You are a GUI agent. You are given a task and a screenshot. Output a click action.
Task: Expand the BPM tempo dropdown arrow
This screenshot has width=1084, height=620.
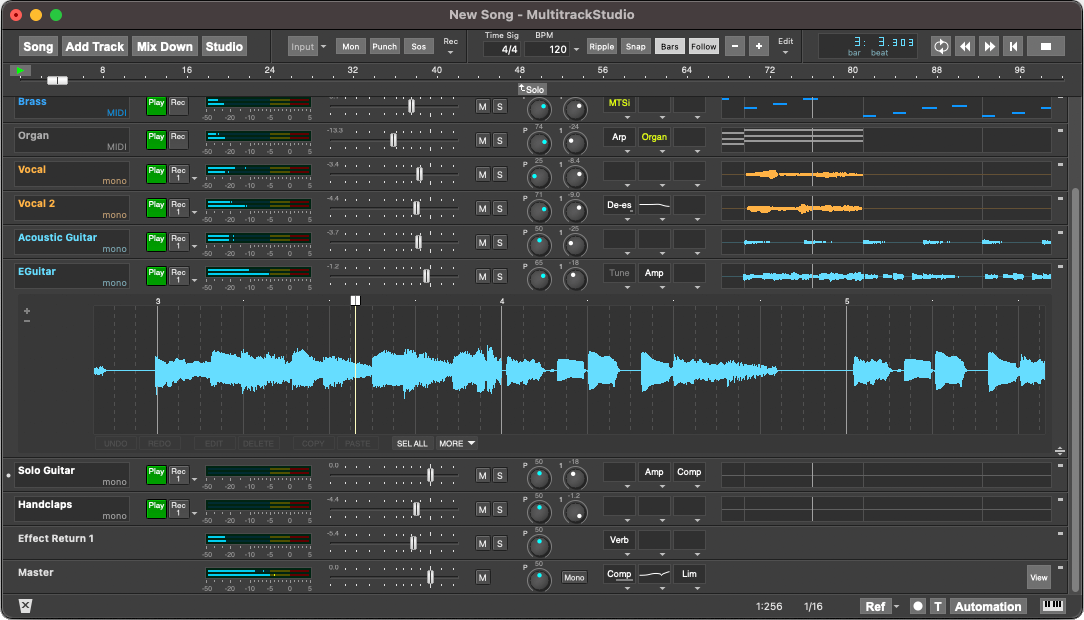576,50
